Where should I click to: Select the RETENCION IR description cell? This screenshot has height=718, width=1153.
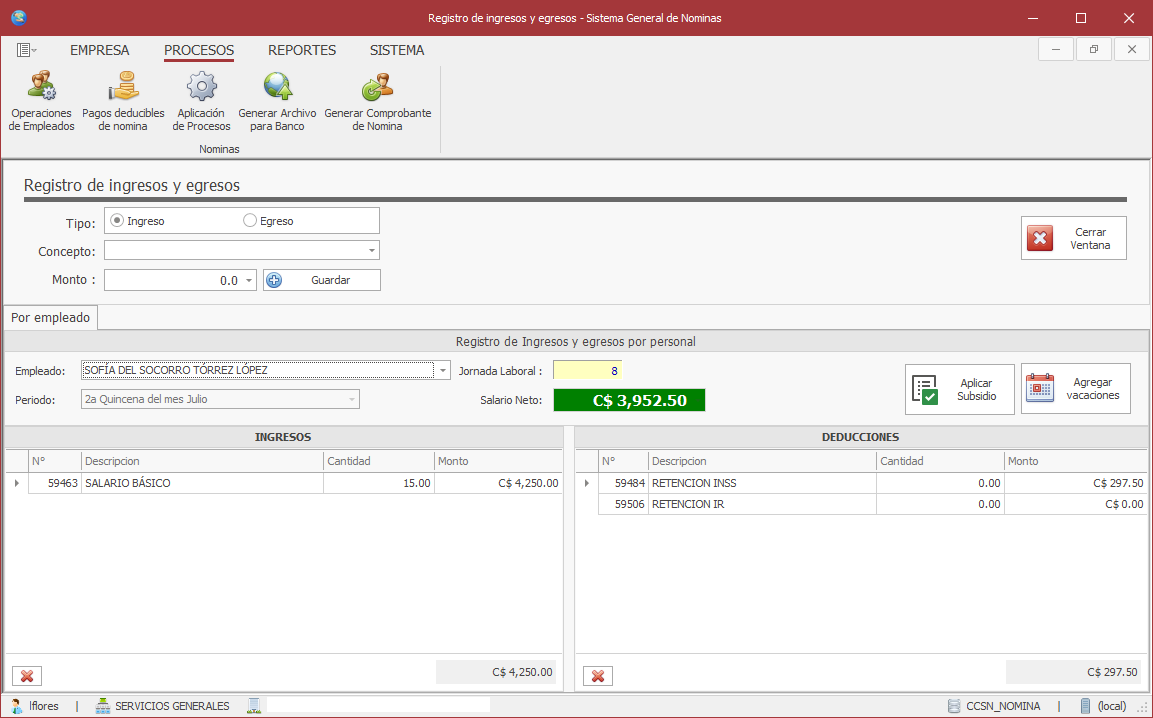pyautogui.click(x=763, y=504)
